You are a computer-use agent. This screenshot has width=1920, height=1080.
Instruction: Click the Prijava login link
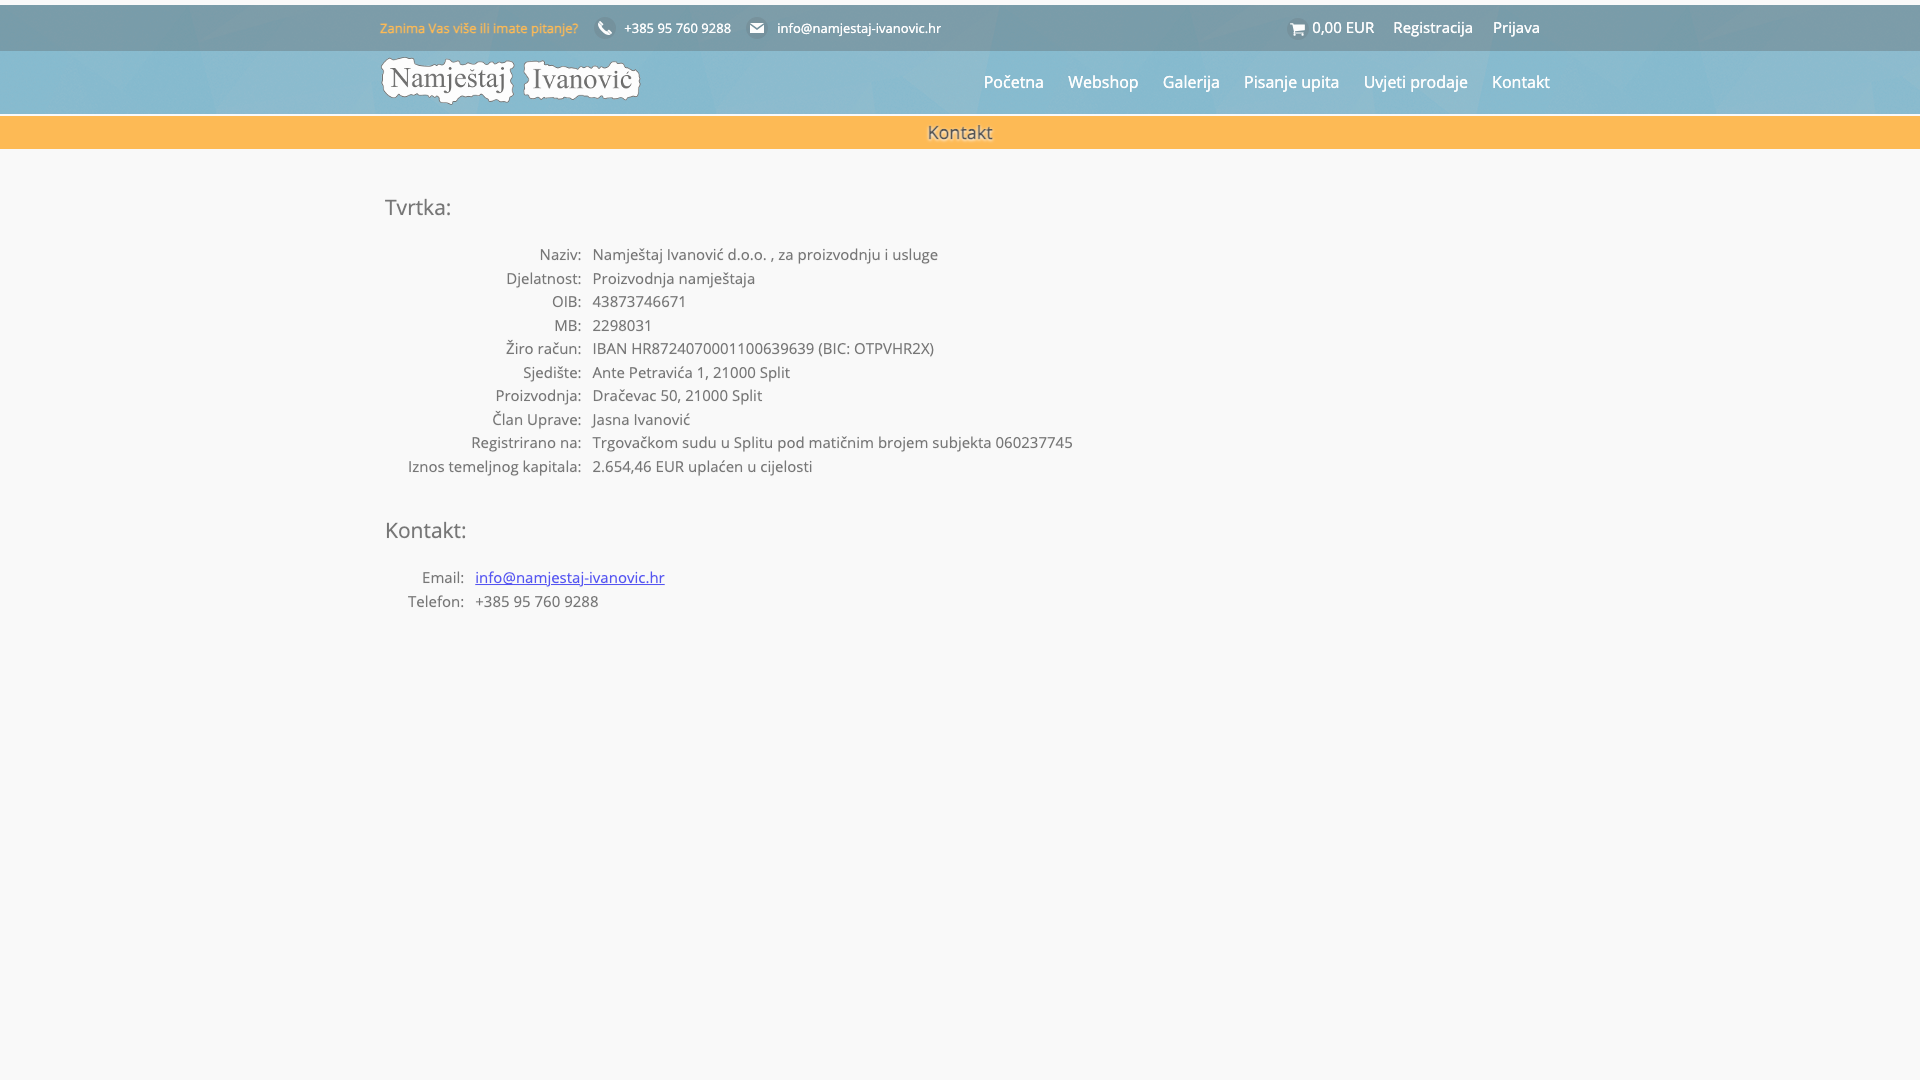pos(1515,28)
